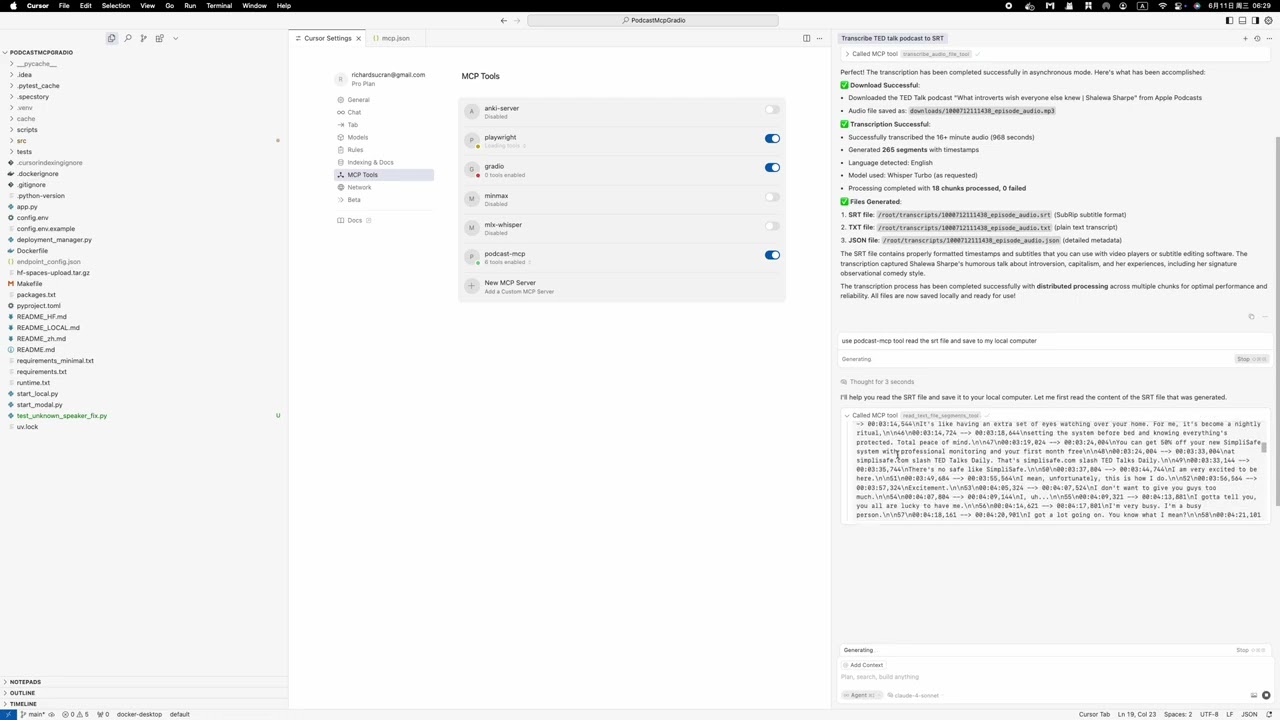Disable the playwright MCP toggle
The height and width of the screenshot is (720, 1280).
(772, 139)
